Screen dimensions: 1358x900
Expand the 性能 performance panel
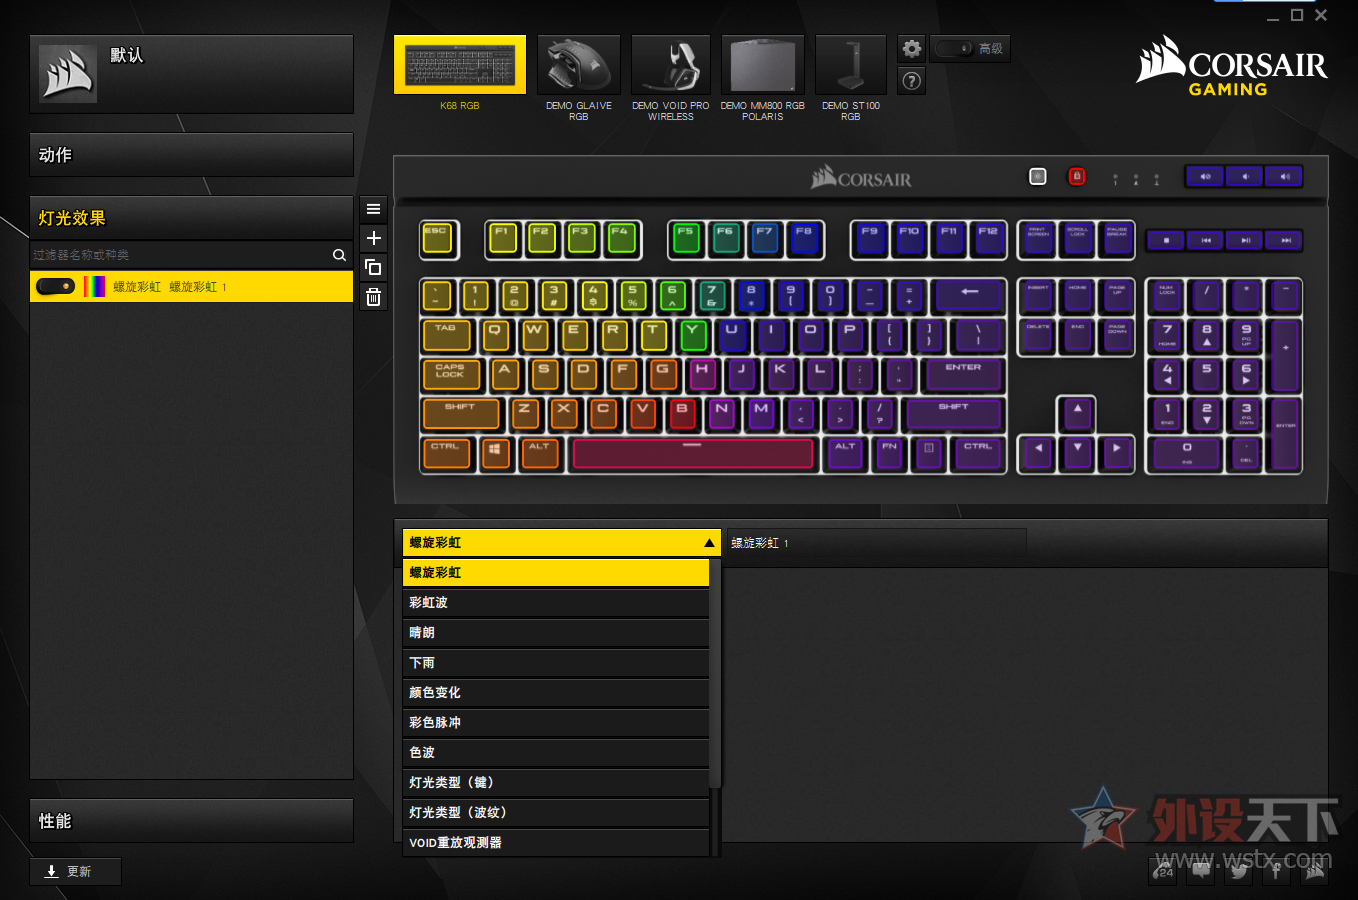(x=191, y=821)
